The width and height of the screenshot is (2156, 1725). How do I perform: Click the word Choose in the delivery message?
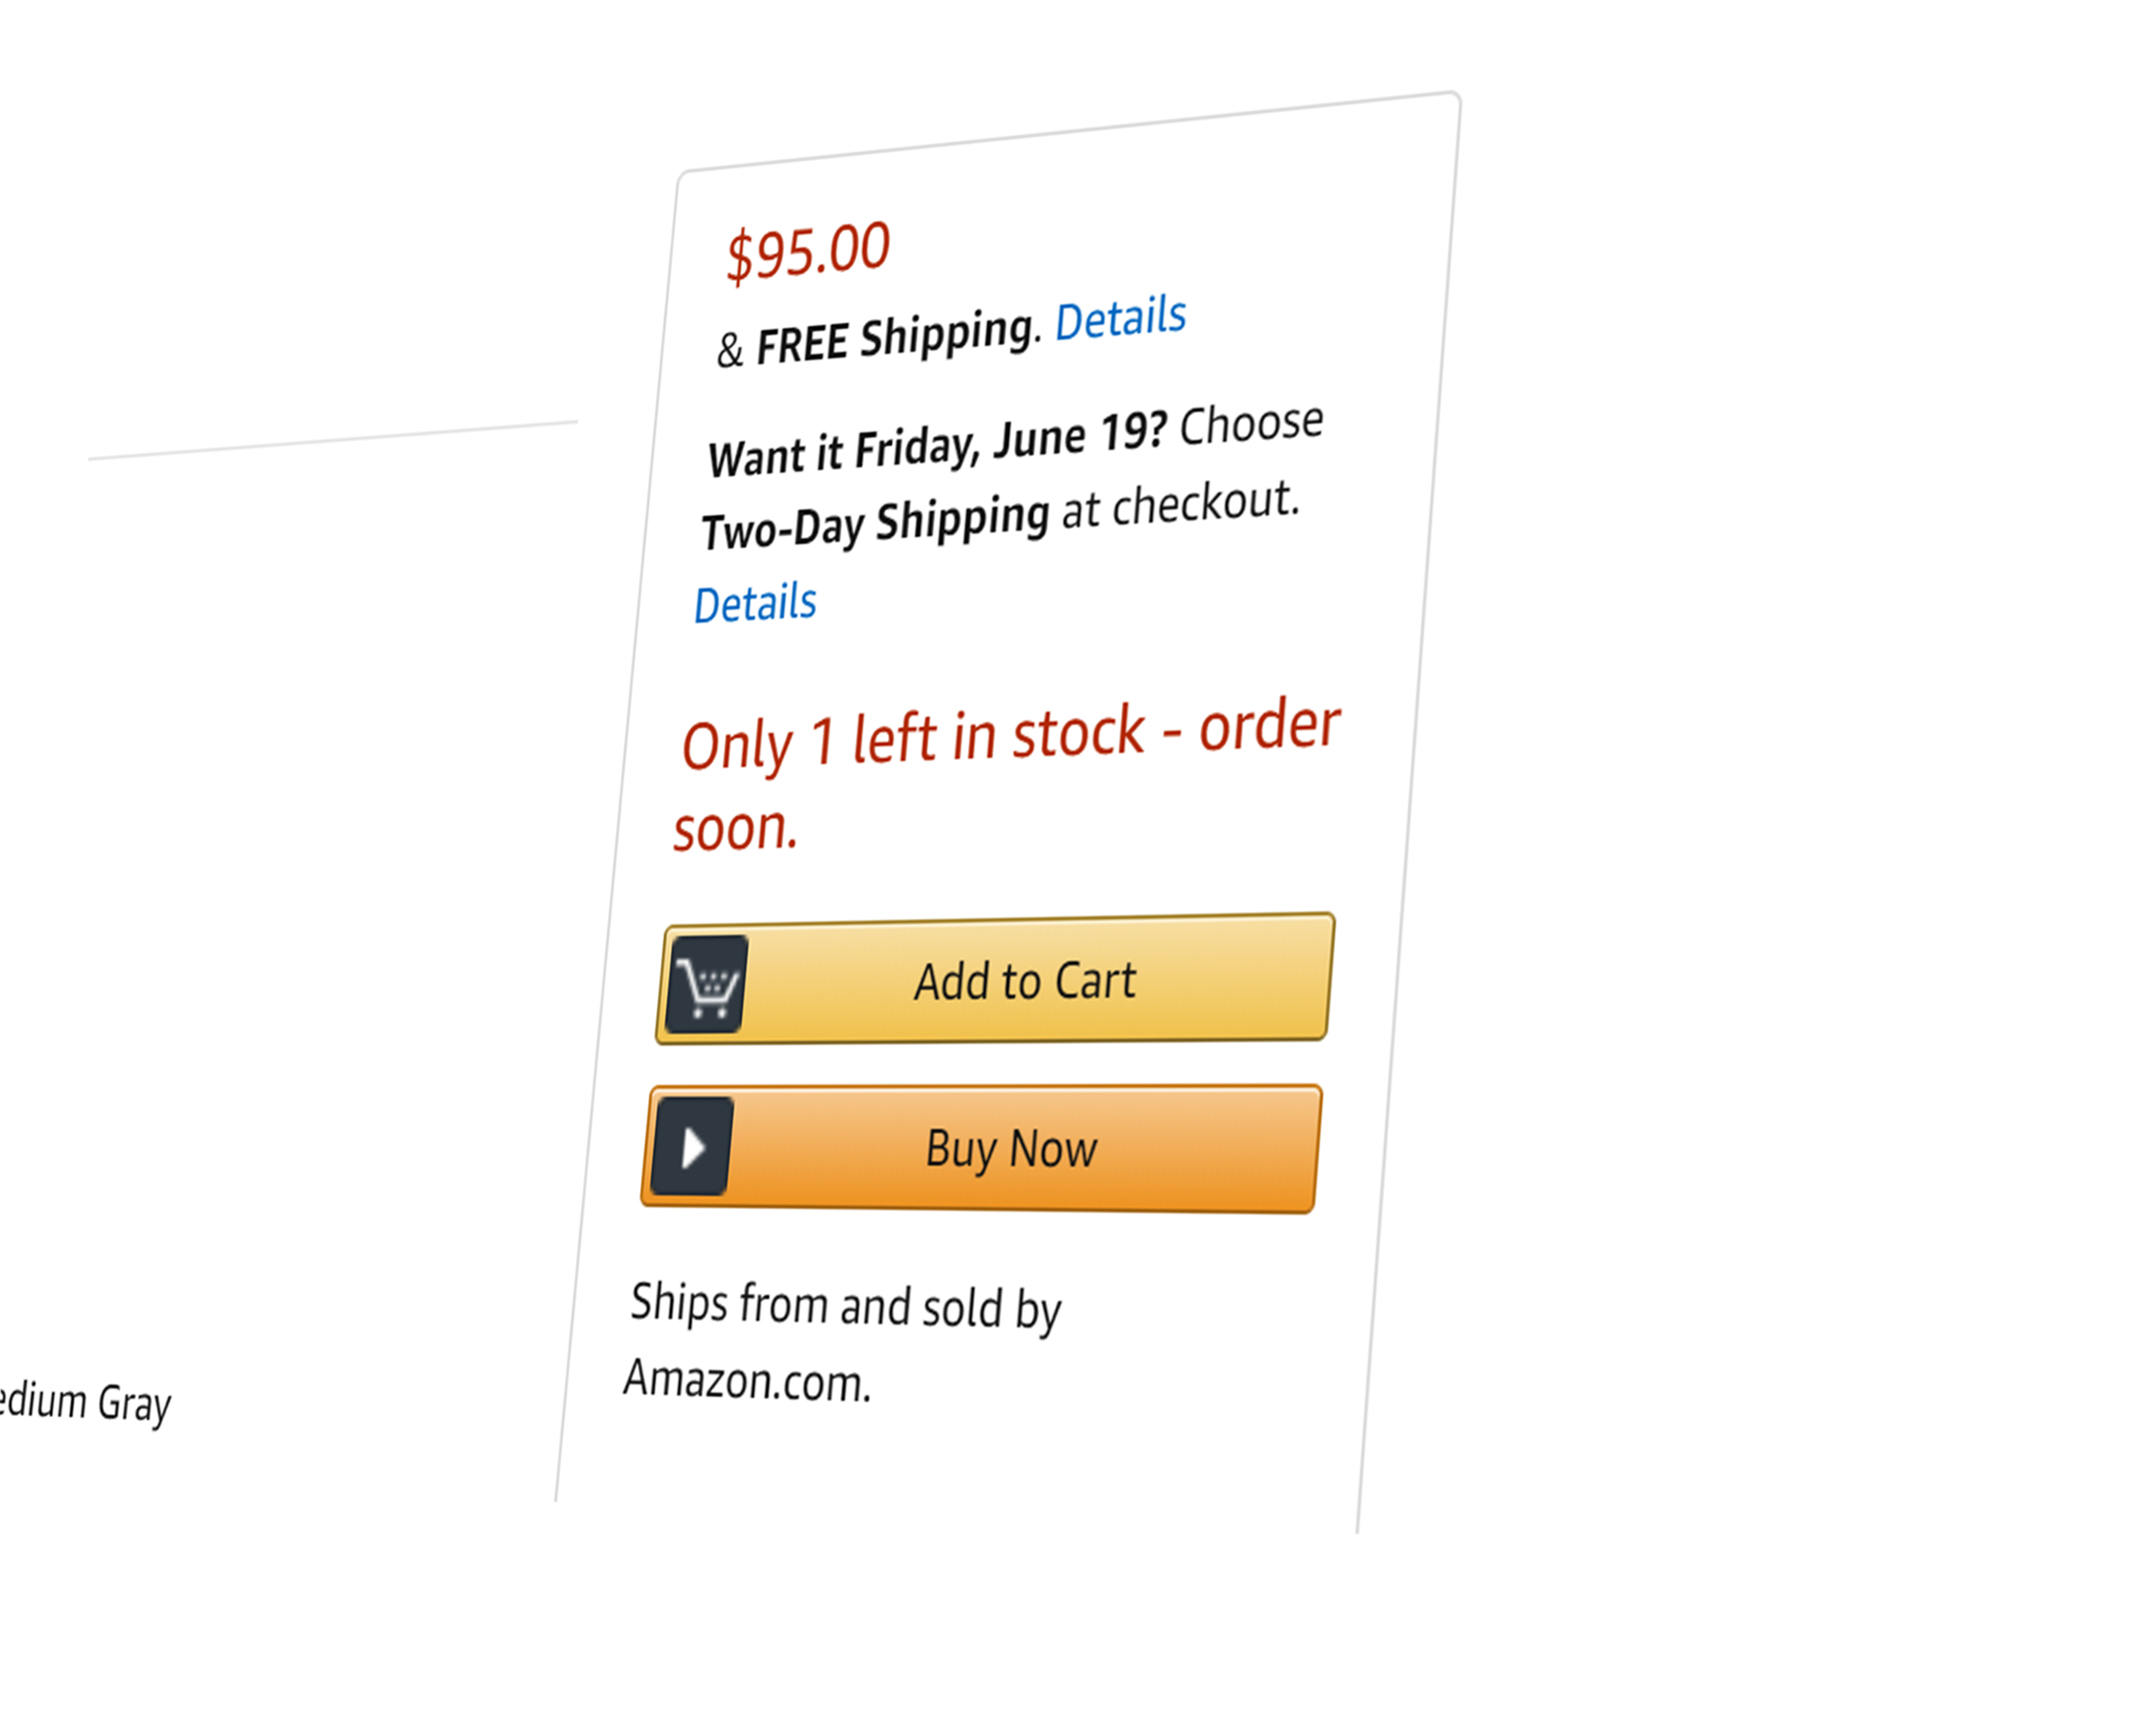coord(1251,424)
